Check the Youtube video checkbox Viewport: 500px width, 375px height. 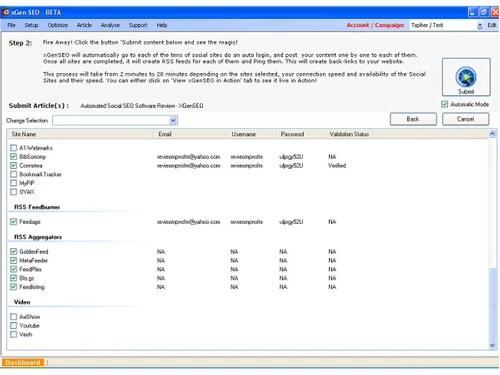click(13, 325)
